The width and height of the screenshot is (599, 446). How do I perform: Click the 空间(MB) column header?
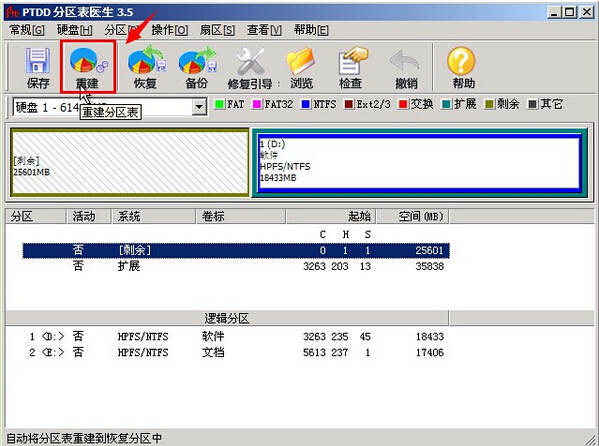413,216
